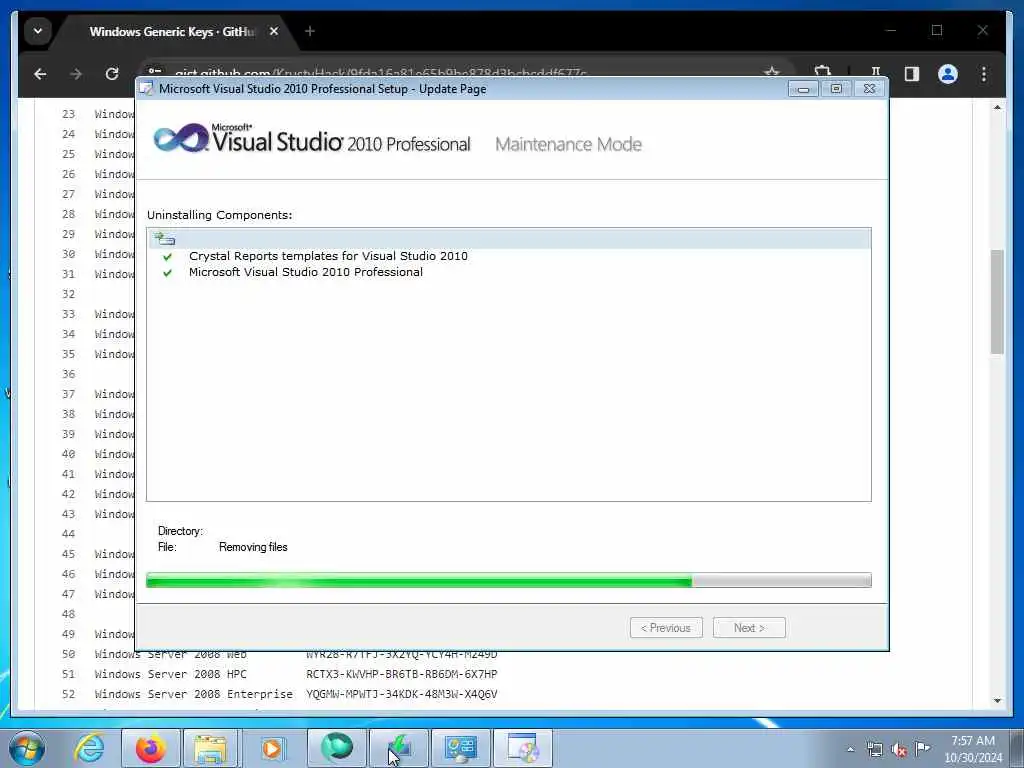Open the Chrome profile avatar

[948, 74]
